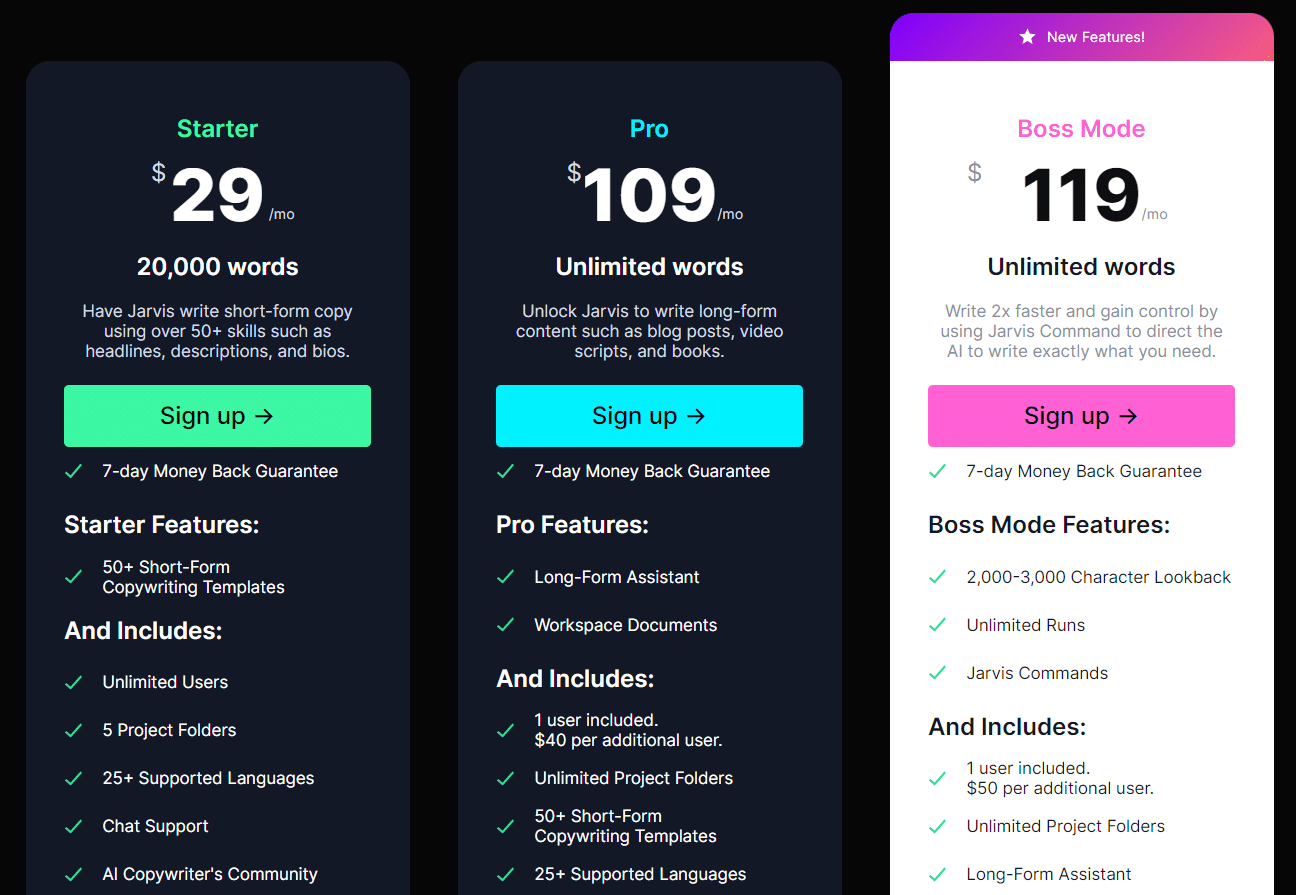
Task: Click the 20,000 words label
Action: click(x=217, y=267)
